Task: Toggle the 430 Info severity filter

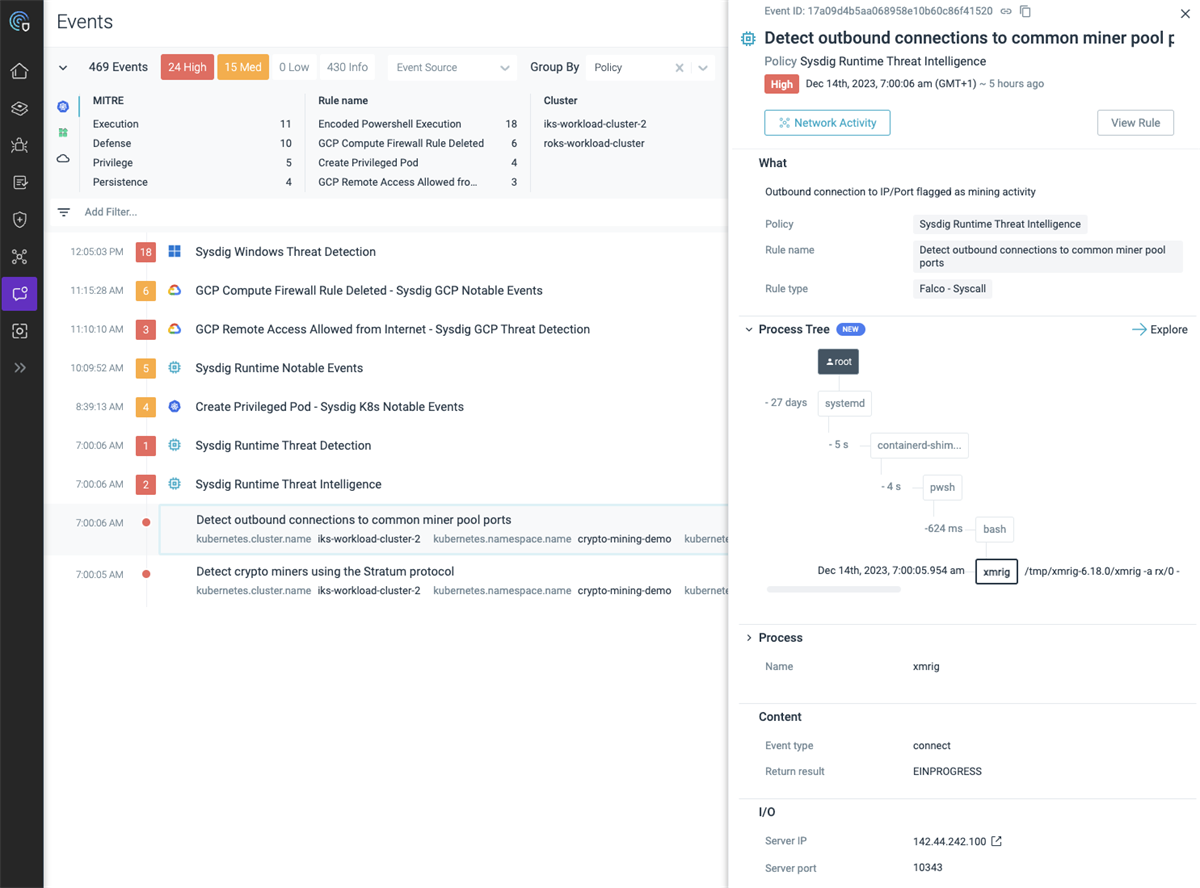Action: pos(347,67)
